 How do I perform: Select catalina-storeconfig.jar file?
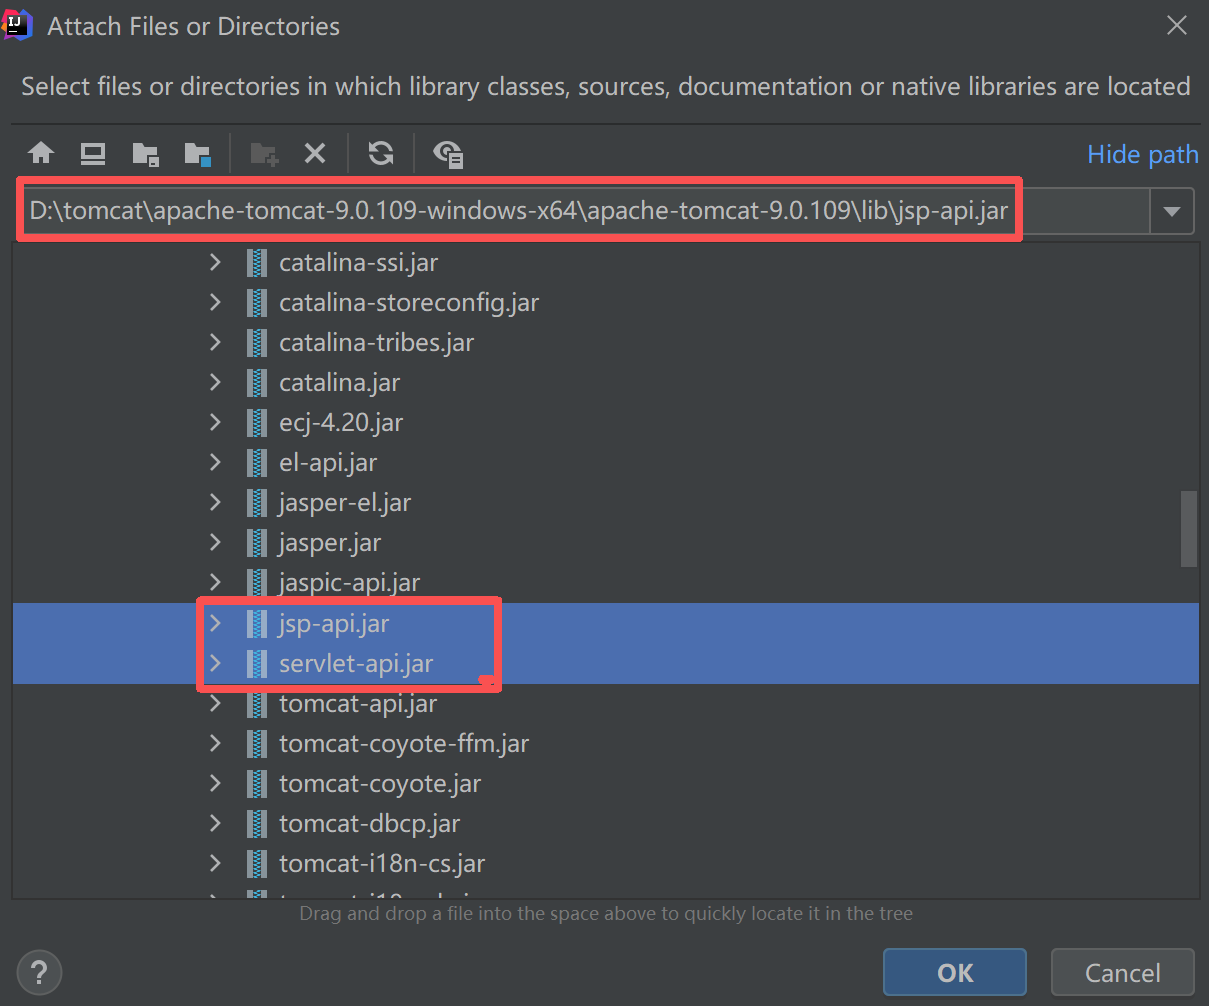[x=409, y=303]
